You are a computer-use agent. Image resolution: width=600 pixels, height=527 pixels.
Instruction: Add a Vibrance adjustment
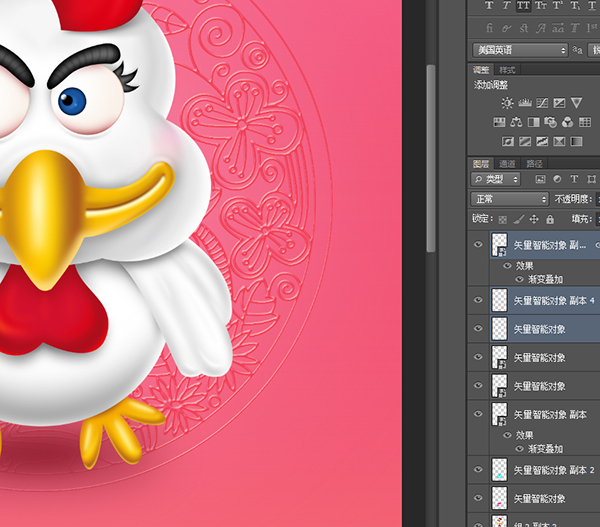tap(576, 103)
